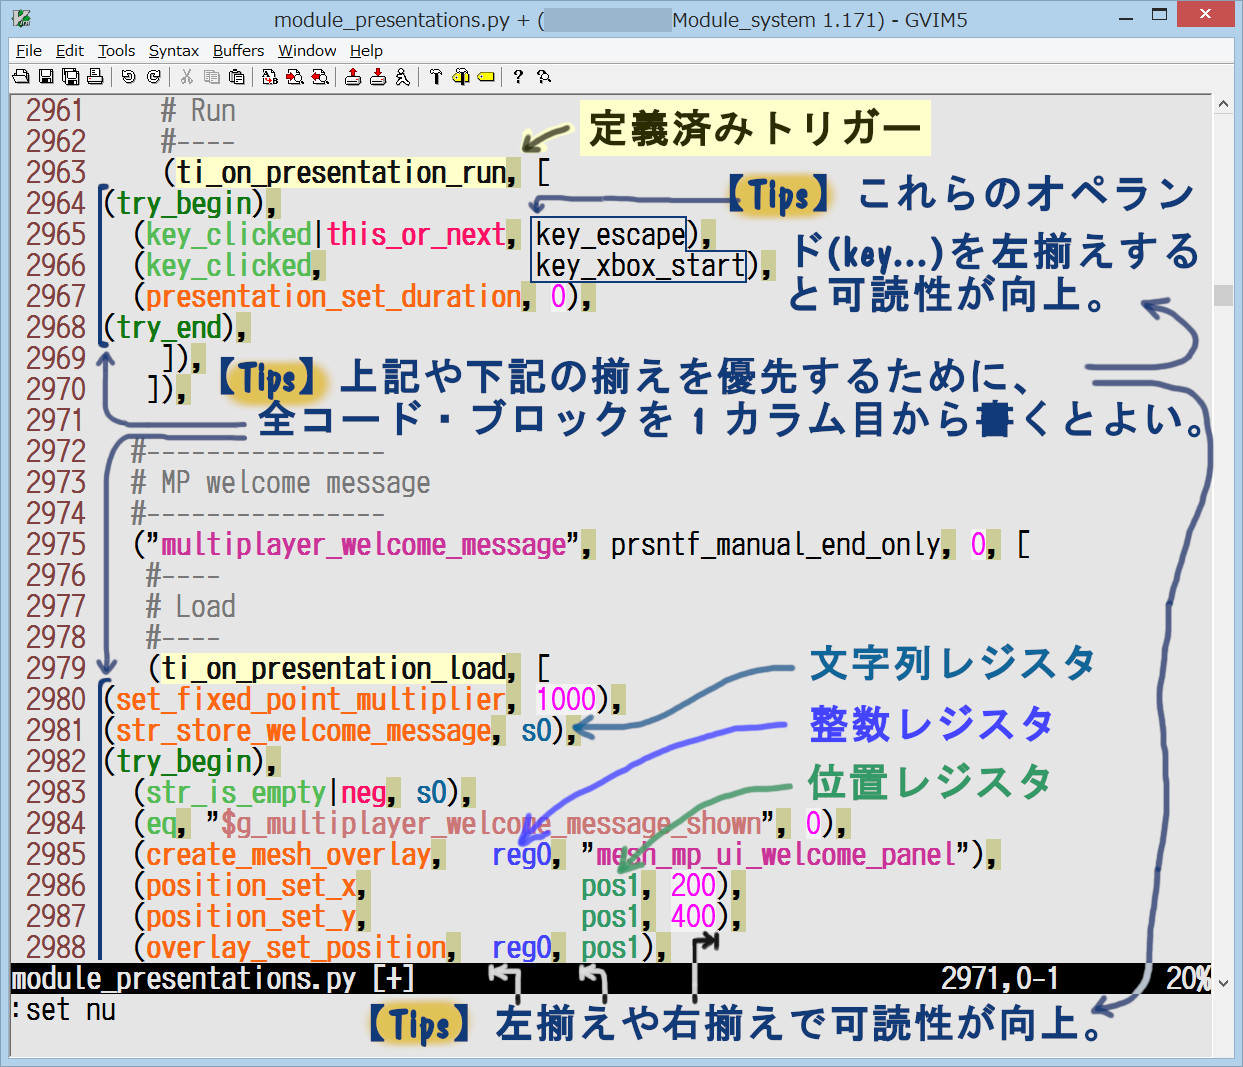Save the current file using the floppy disk icon
The image size is (1243, 1067).
tap(46, 77)
